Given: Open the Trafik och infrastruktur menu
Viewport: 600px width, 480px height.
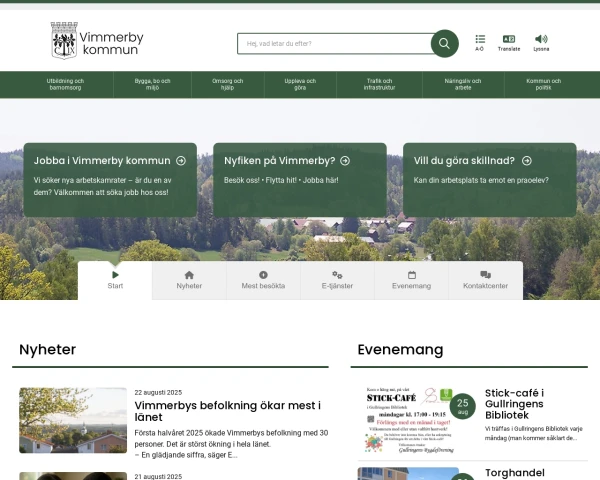Looking at the screenshot, I should [x=379, y=84].
